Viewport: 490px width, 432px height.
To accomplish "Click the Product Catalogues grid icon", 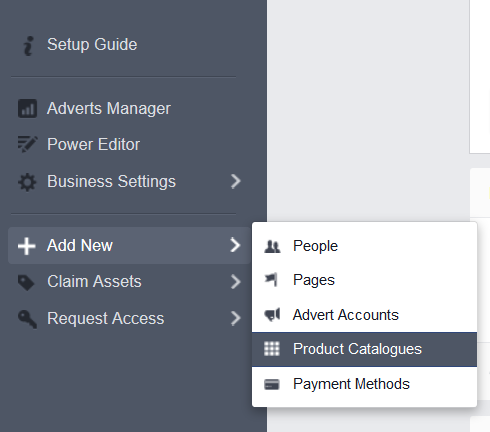I will pos(272,349).
